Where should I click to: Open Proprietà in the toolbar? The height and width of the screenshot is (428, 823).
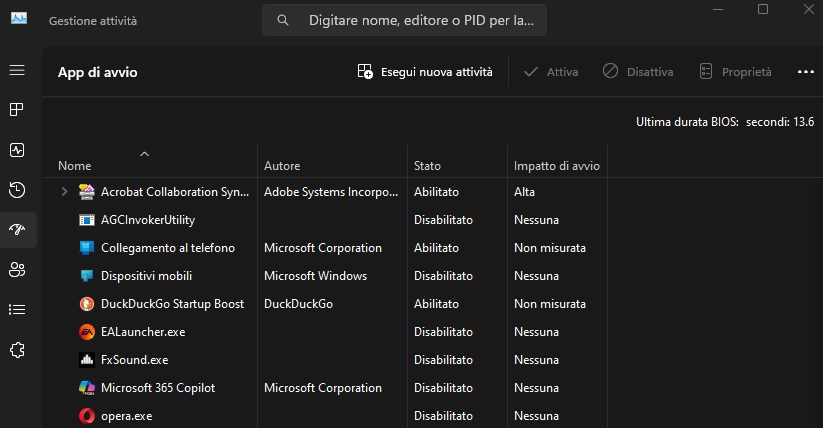(735, 72)
